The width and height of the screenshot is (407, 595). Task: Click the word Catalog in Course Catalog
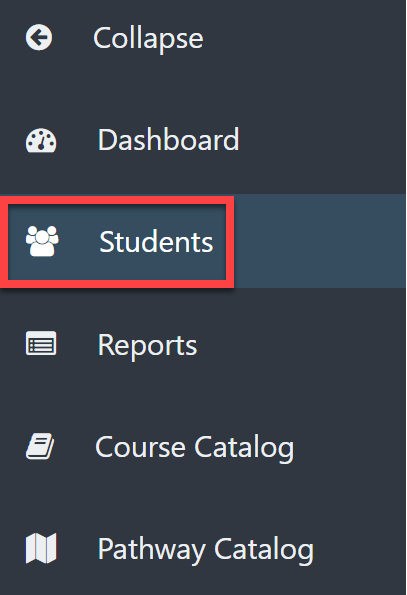tap(244, 449)
